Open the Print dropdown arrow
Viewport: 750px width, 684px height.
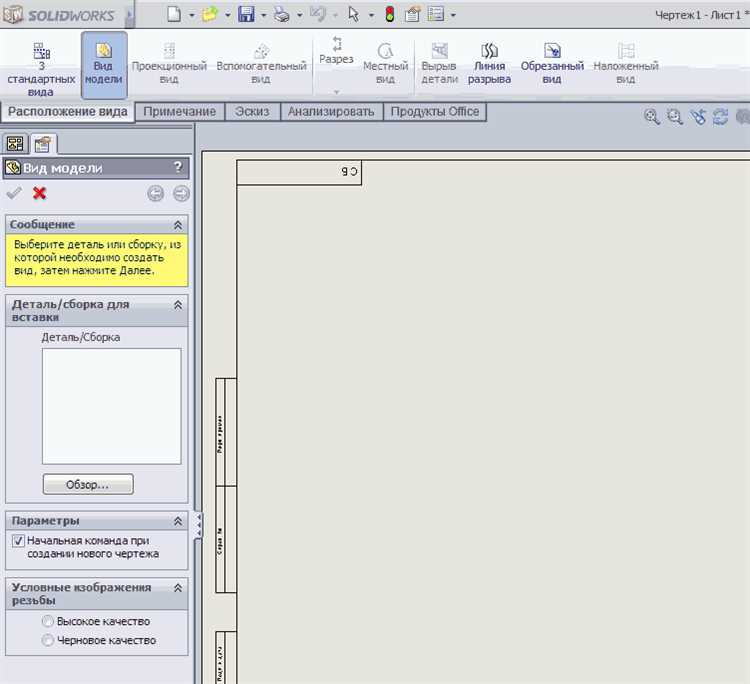(x=299, y=15)
